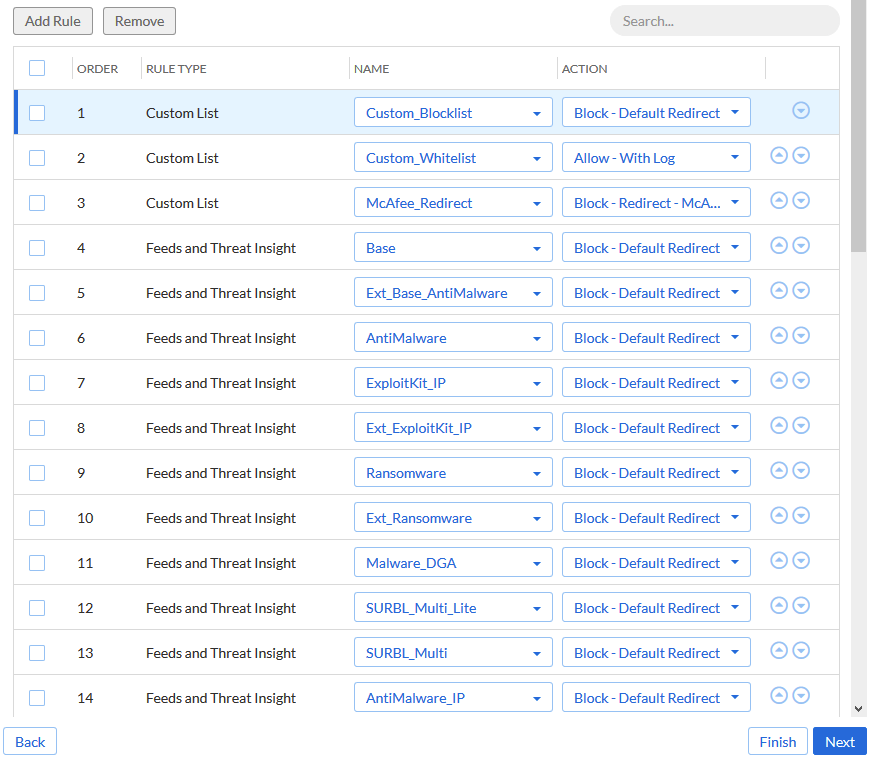The width and height of the screenshot is (874, 757).
Task: Move Custom_Whitelist rule up in order
Action: coord(779,156)
